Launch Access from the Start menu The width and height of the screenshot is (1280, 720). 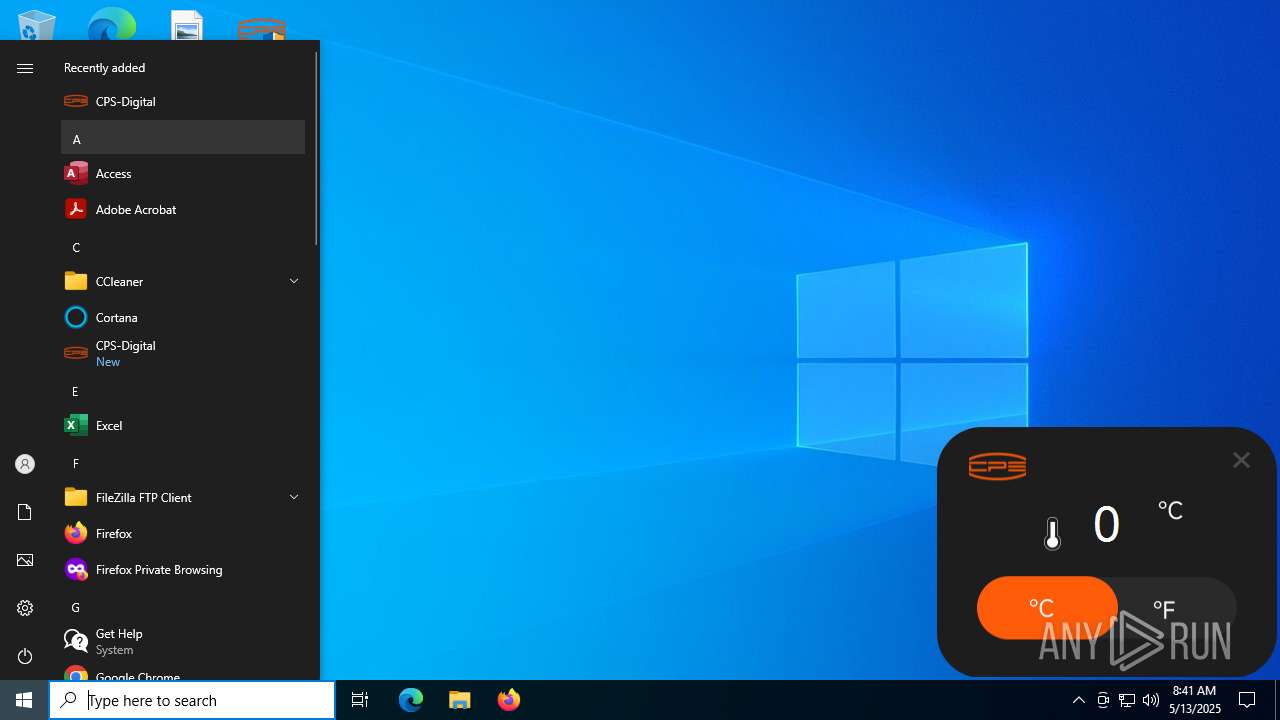tap(183, 173)
